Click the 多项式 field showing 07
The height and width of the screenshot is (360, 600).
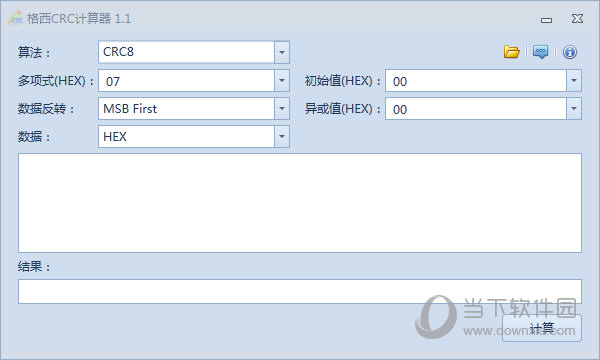coord(186,80)
